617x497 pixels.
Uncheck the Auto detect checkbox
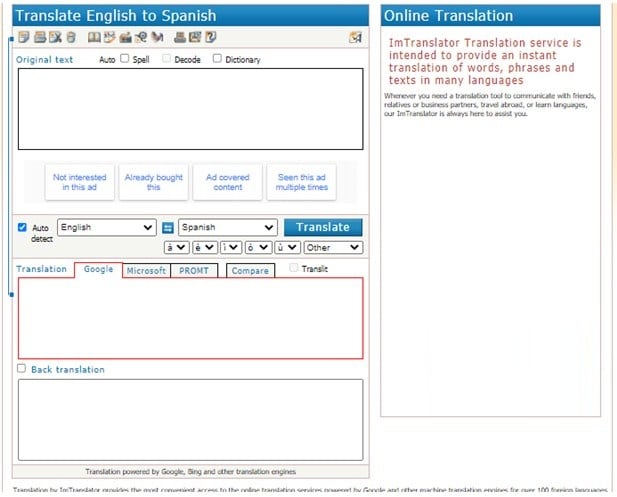[x=22, y=227]
